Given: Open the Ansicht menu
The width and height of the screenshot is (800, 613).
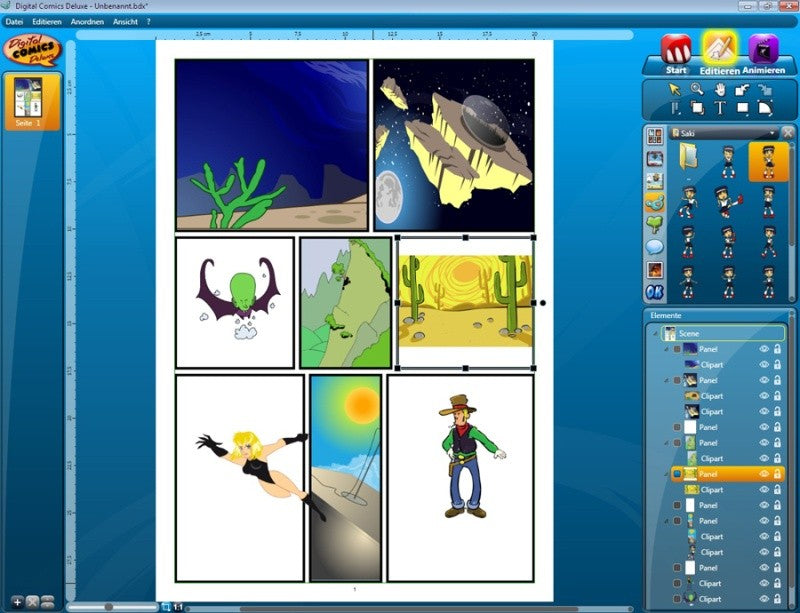Looking at the screenshot, I should (x=126, y=22).
